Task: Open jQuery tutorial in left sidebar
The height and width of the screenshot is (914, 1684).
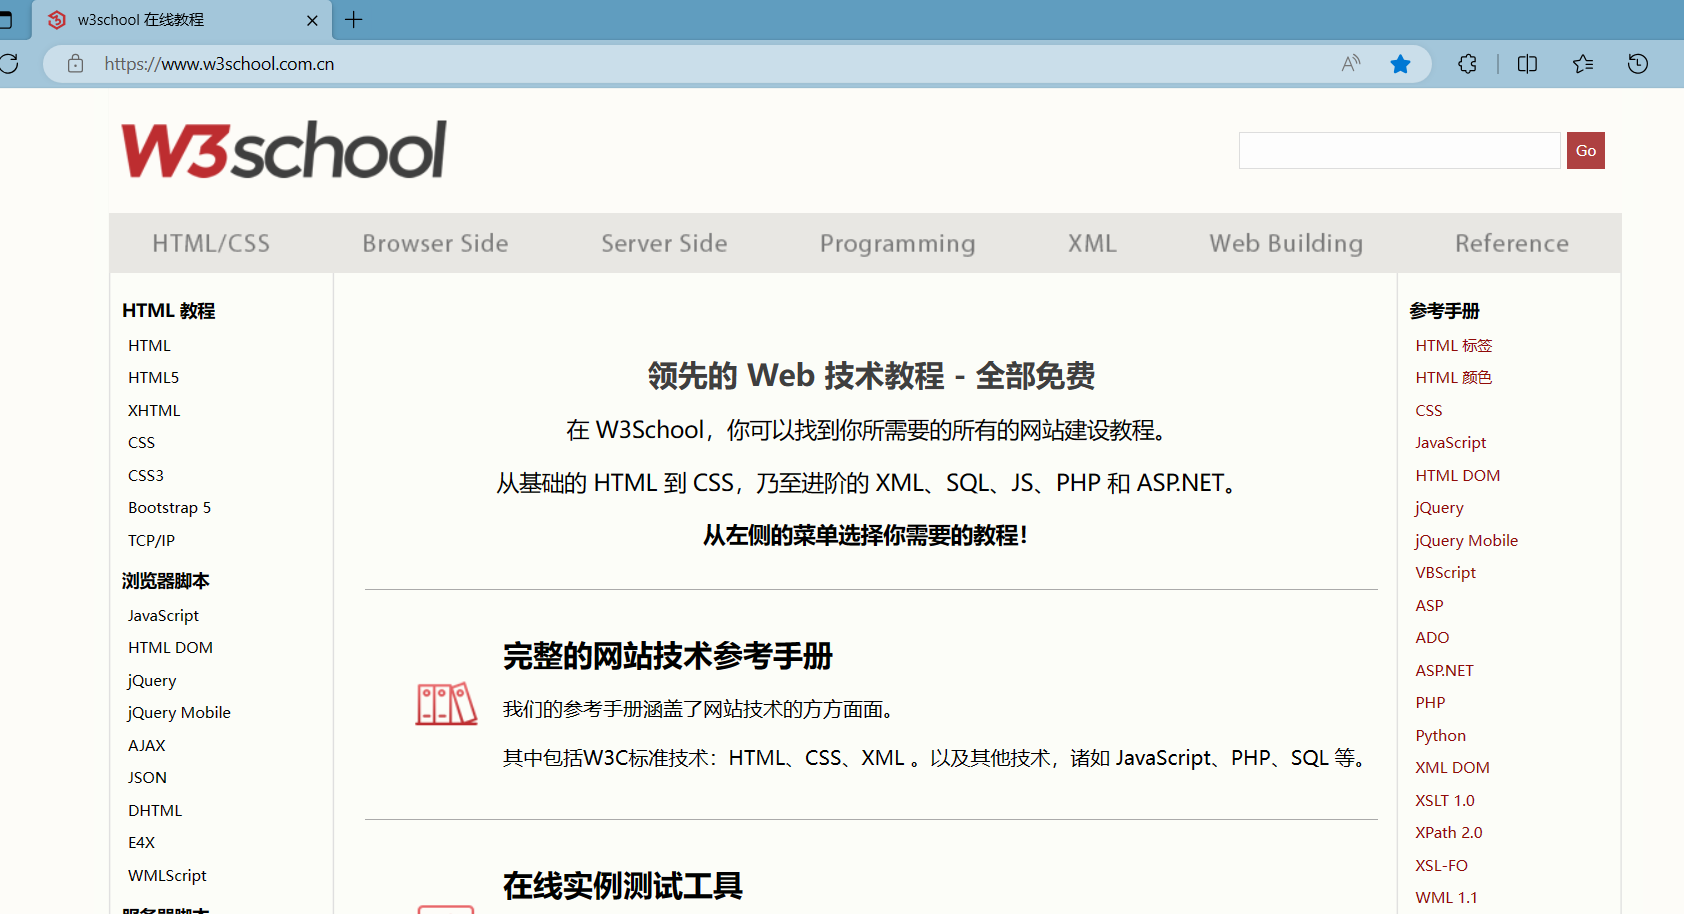Action: [152, 680]
